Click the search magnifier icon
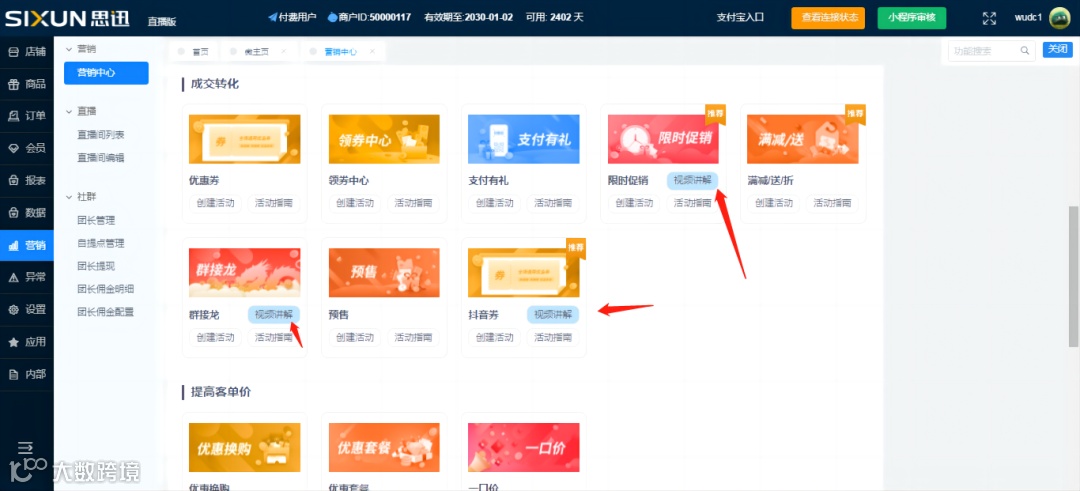This screenshot has height=491, width=1080. click(x=1025, y=50)
